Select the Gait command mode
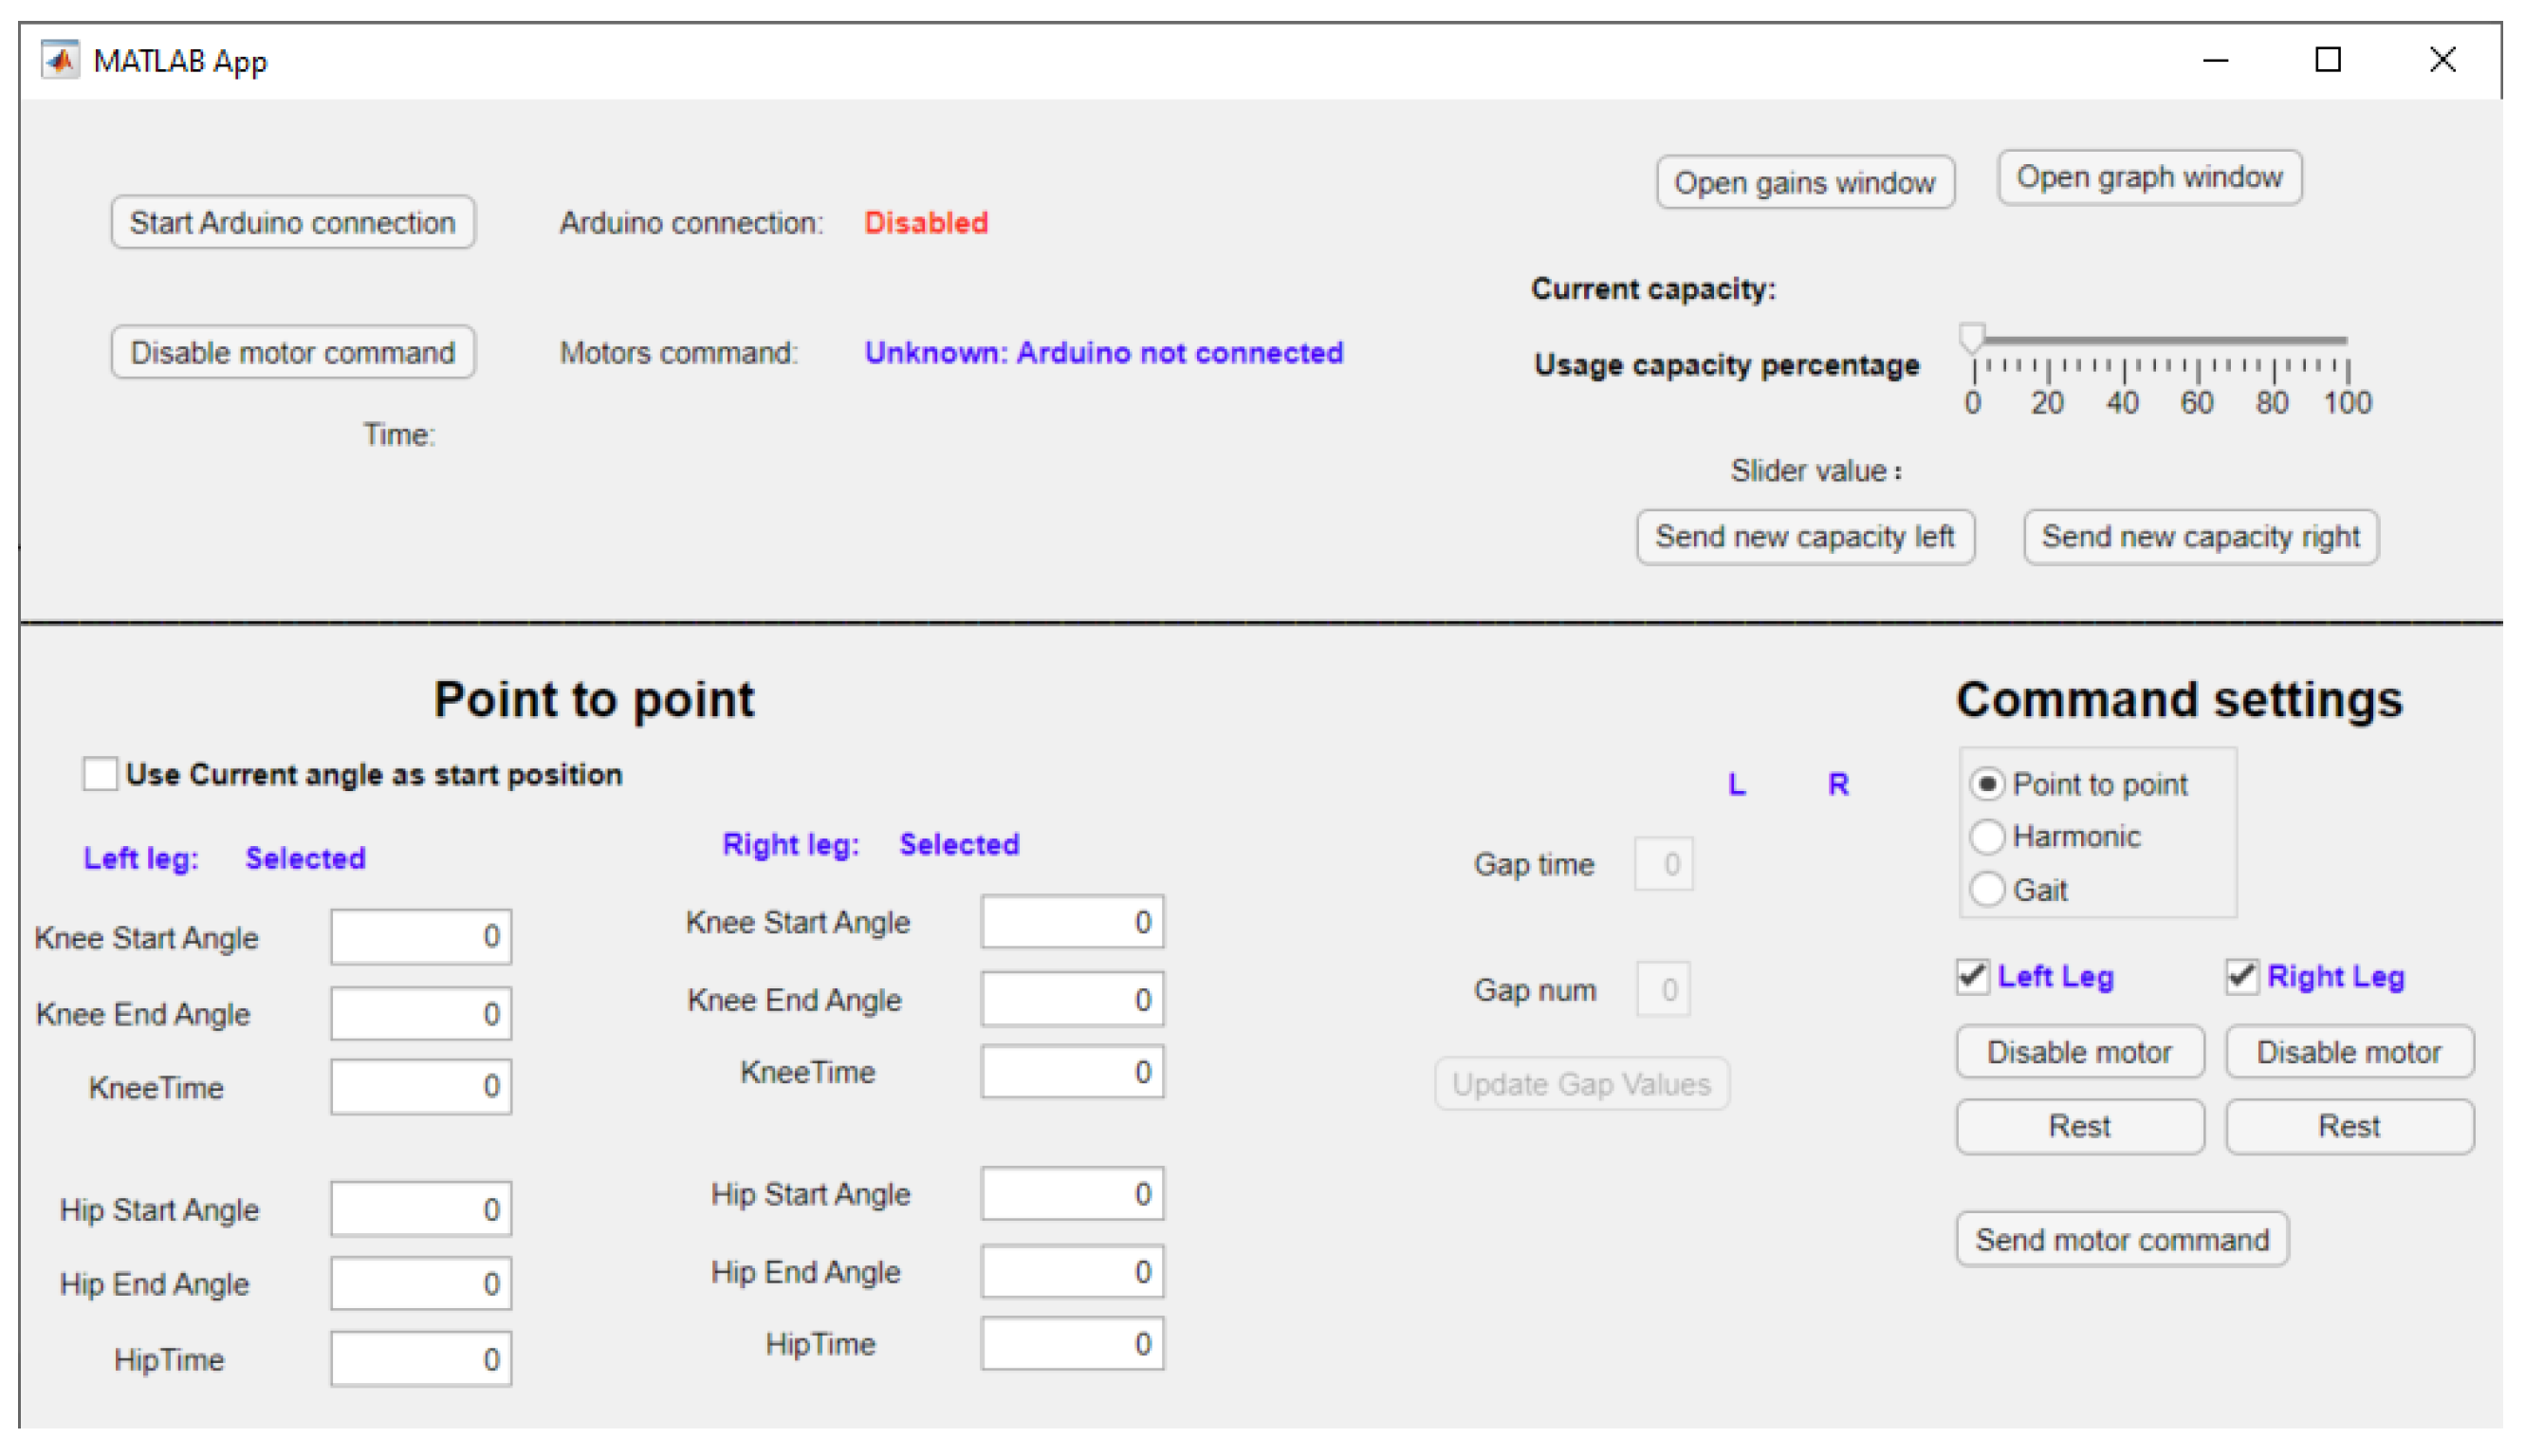 click(x=1987, y=889)
